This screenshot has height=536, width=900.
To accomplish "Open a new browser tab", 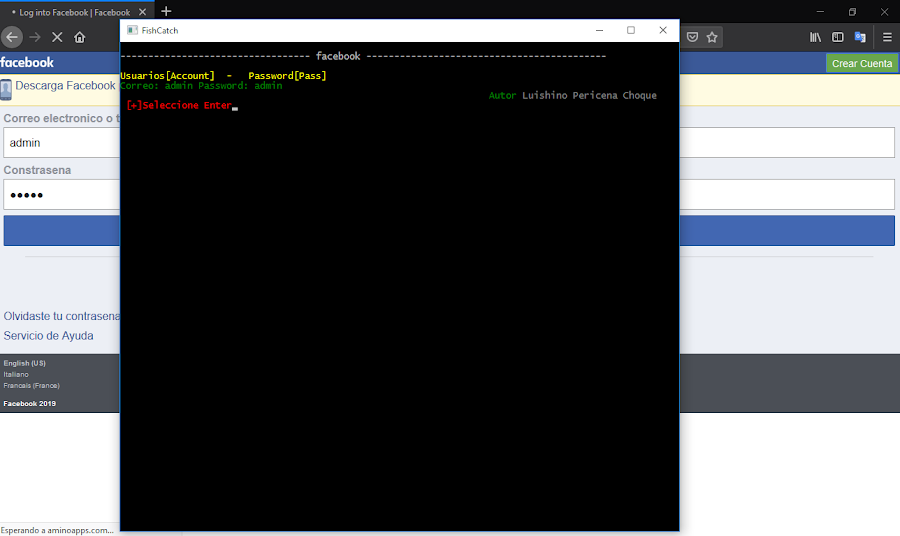I will point(166,11).
